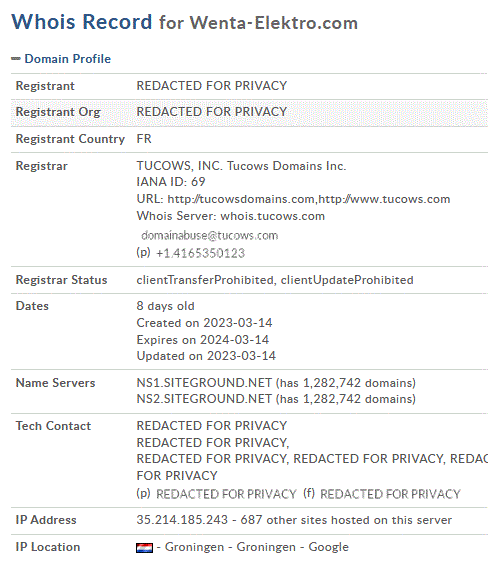Image resolution: width=489 pixels, height=561 pixels.
Task: Click the clientTransferProhibited status text
Action: pos(205,280)
